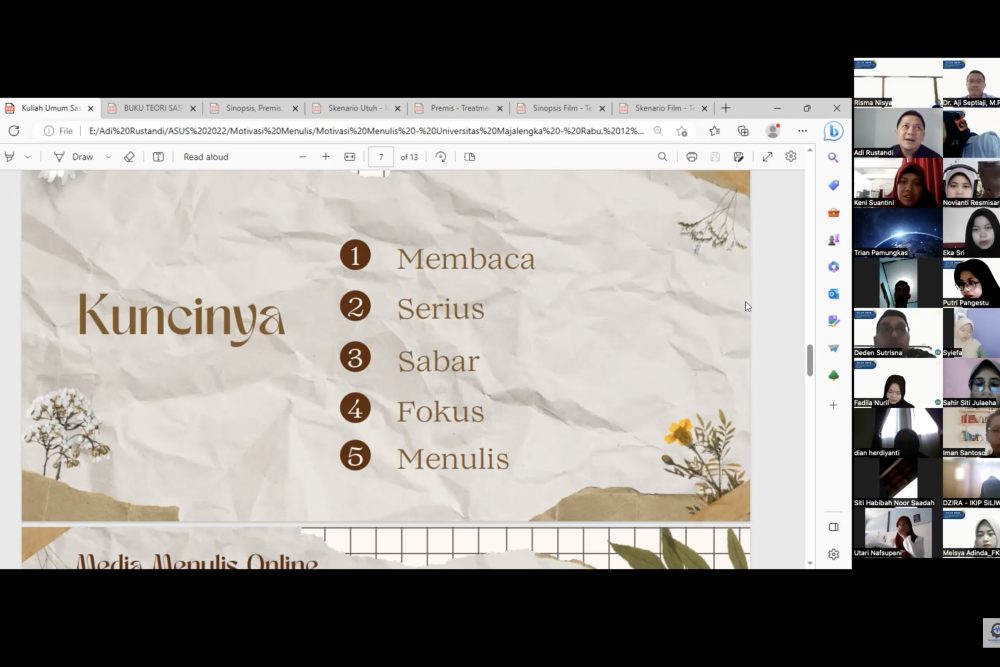Open the Shopping tag sidebar icon
1000x667 pixels.
833,185
